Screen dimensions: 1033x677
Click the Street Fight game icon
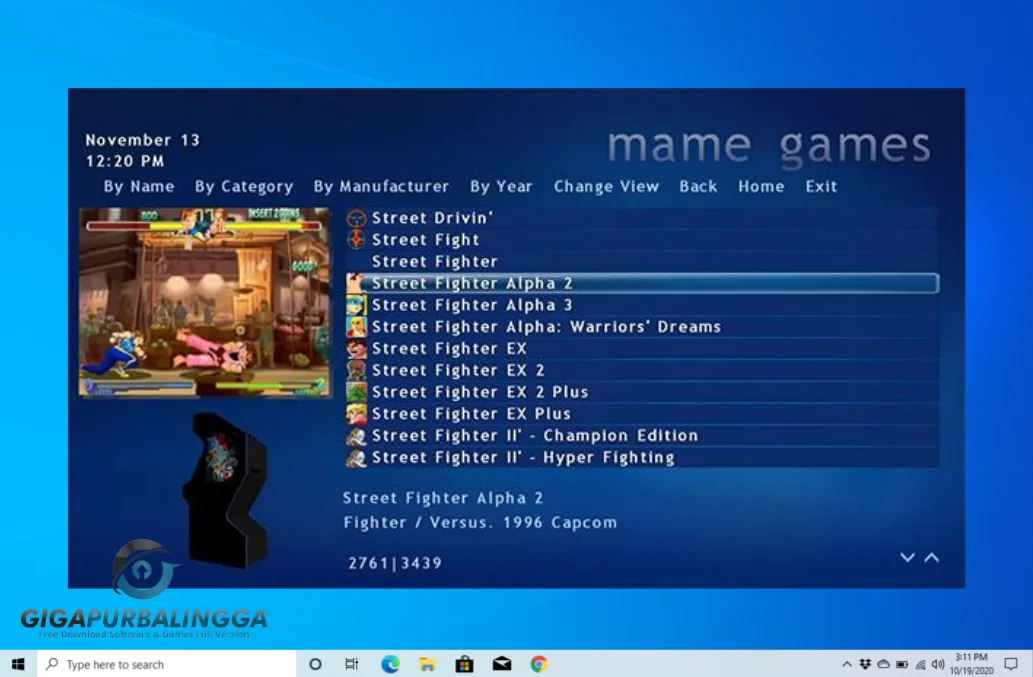coord(356,239)
